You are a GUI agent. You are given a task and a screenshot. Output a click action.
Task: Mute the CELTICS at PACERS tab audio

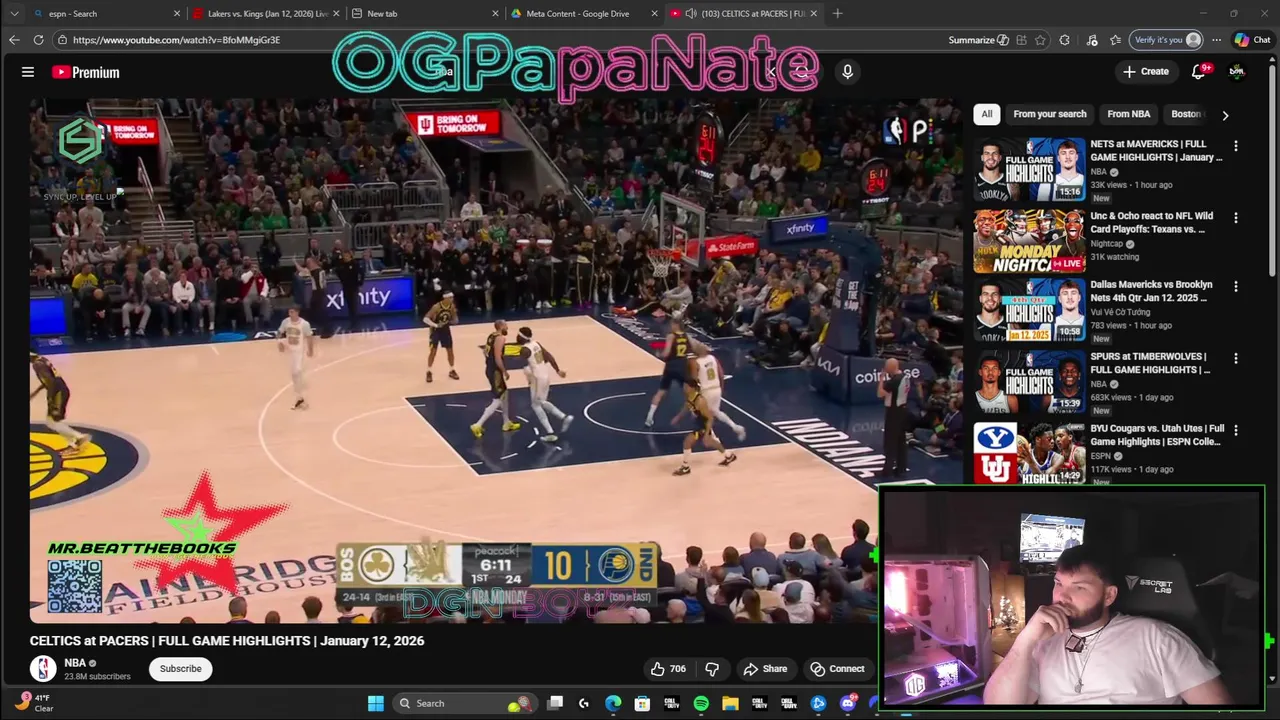pos(691,13)
